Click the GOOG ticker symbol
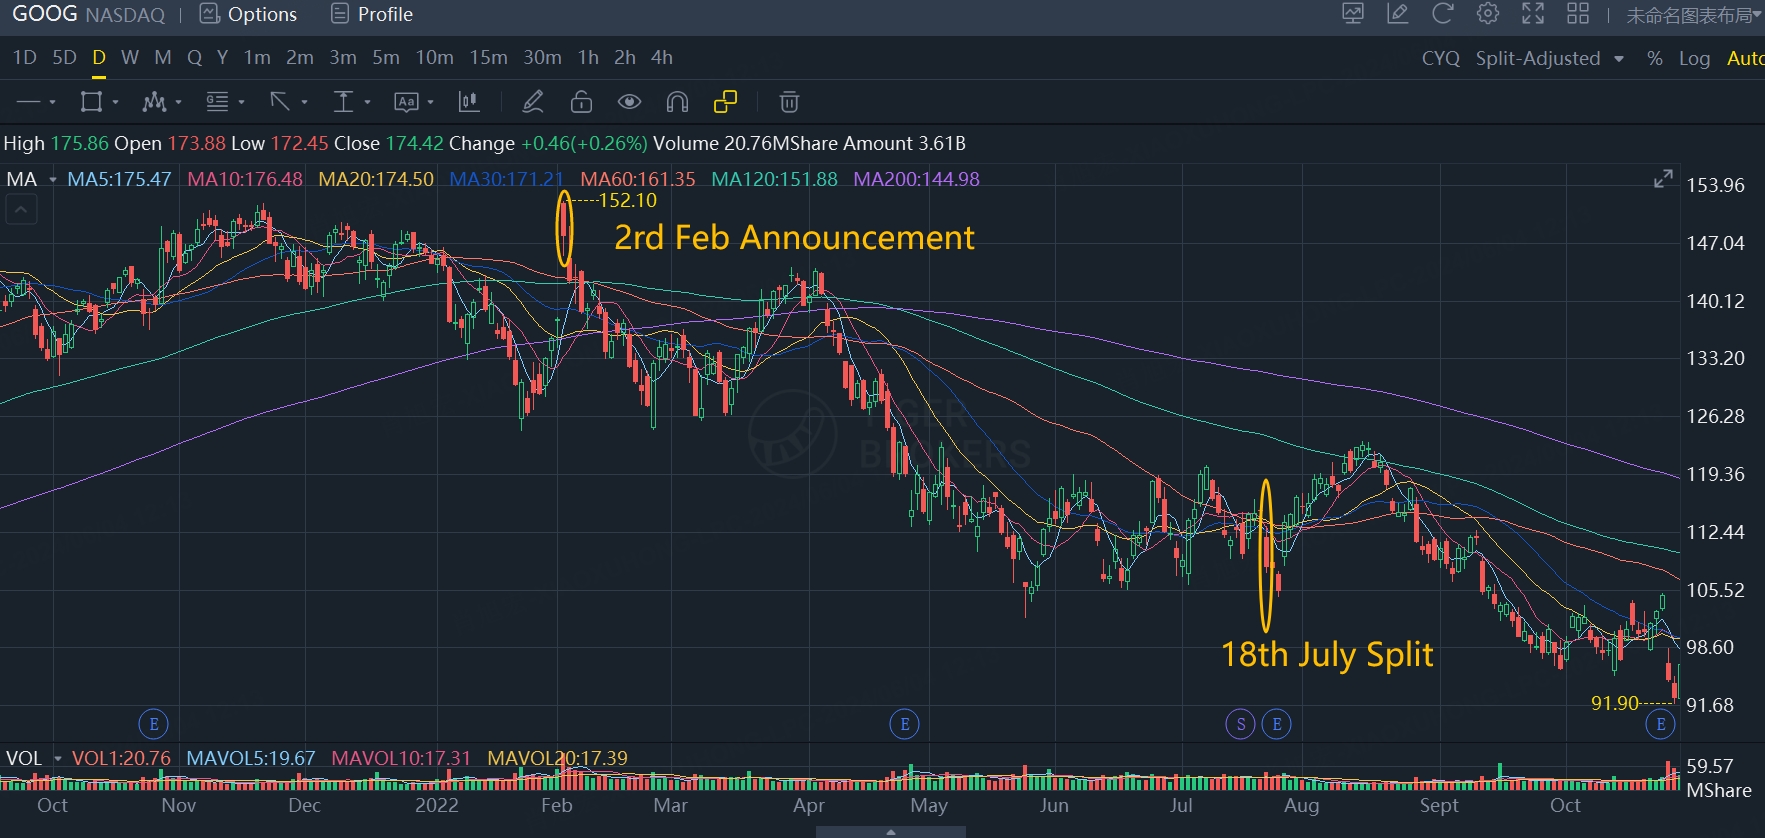Screen dimensions: 1765x838 44,14
